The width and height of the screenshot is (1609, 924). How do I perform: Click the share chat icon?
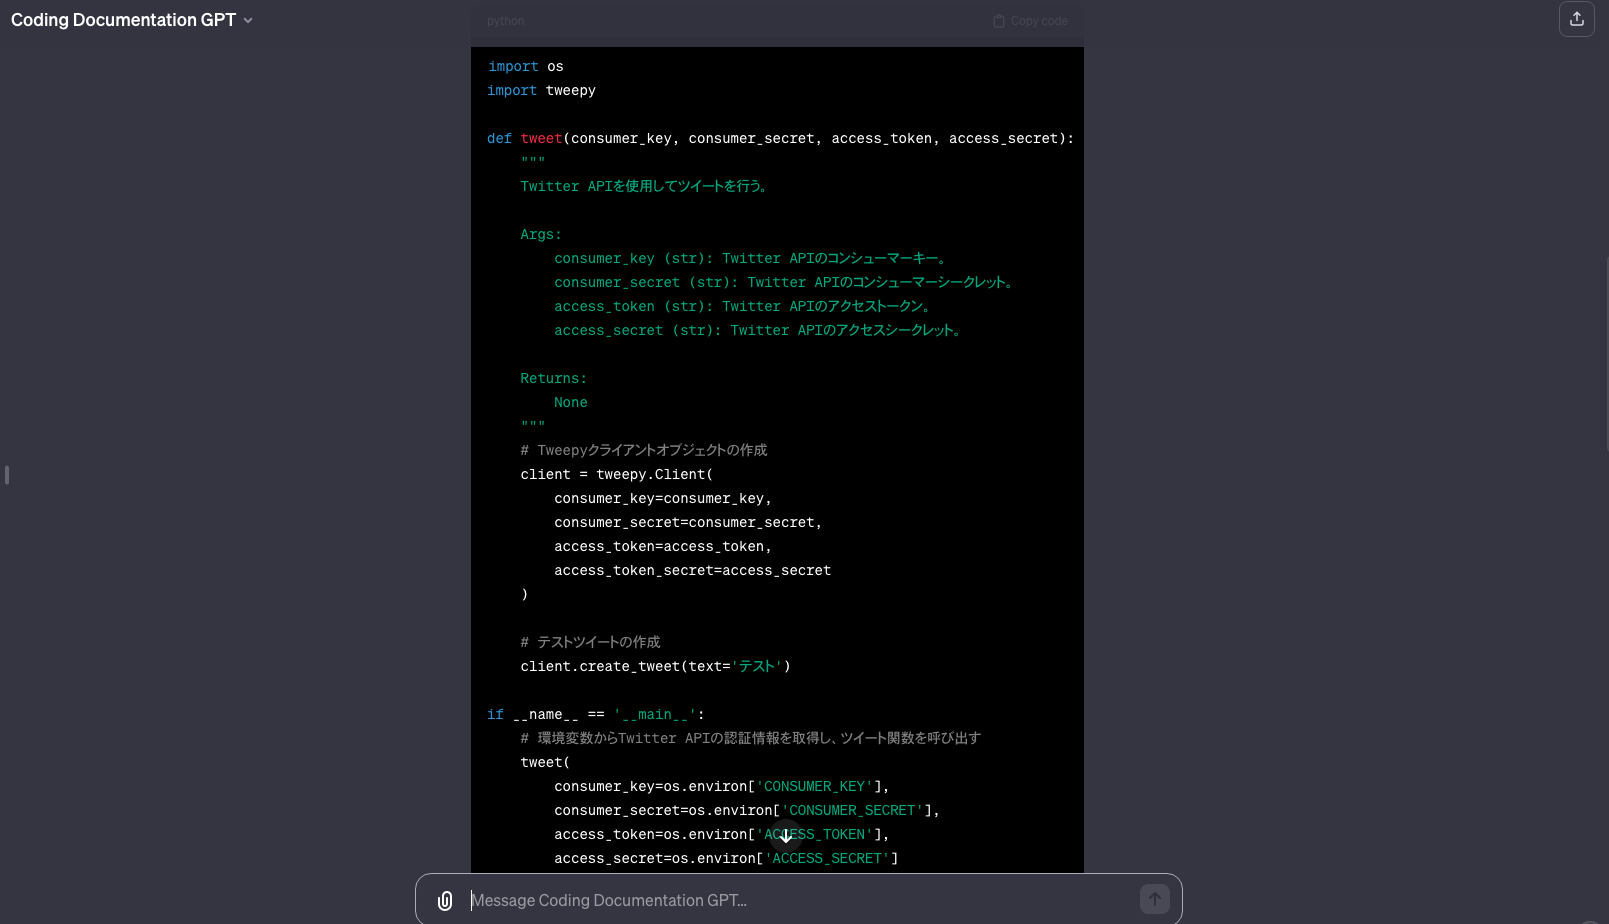point(1577,19)
